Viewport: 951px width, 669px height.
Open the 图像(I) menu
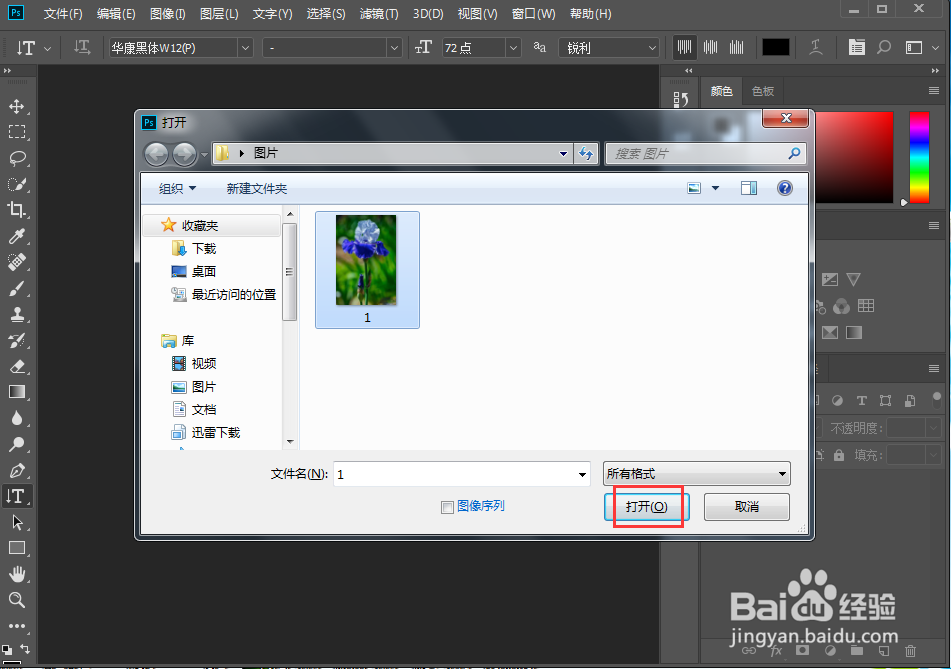167,13
